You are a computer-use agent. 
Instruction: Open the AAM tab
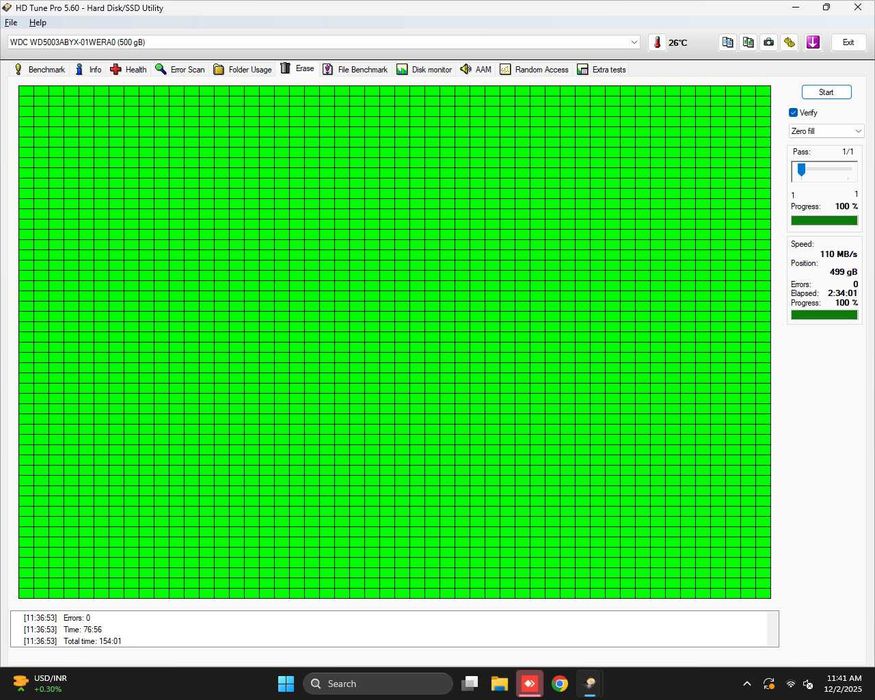[475, 69]
